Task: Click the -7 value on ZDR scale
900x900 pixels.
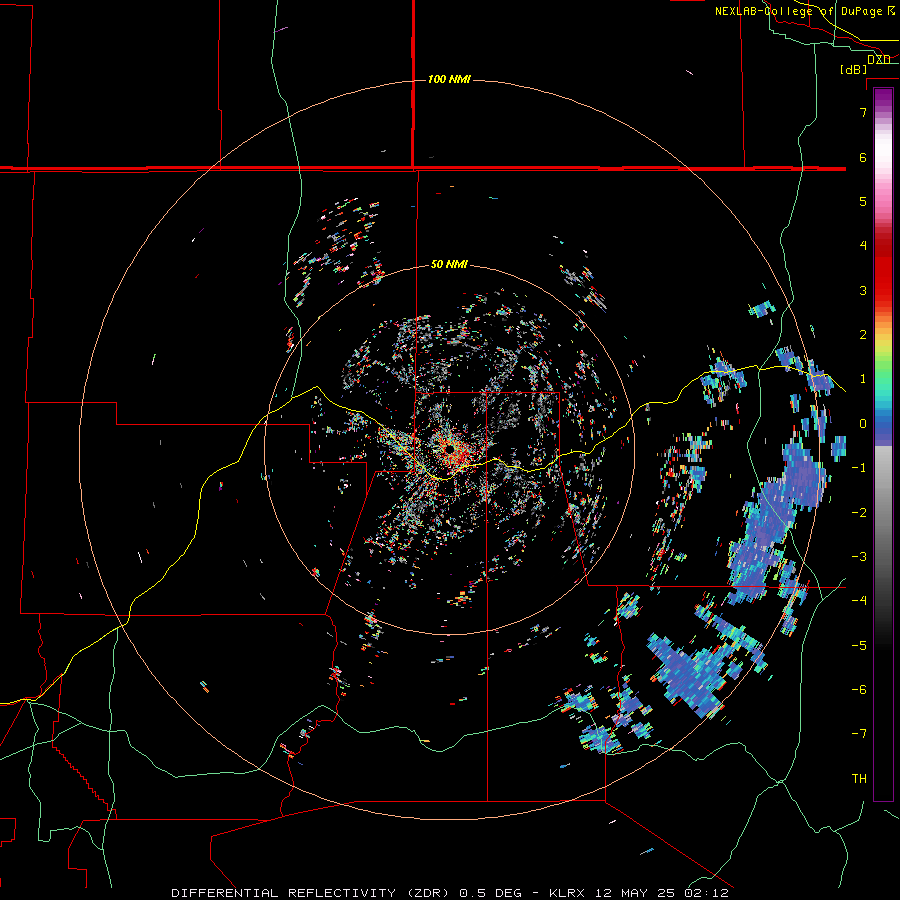Action: 859,734
